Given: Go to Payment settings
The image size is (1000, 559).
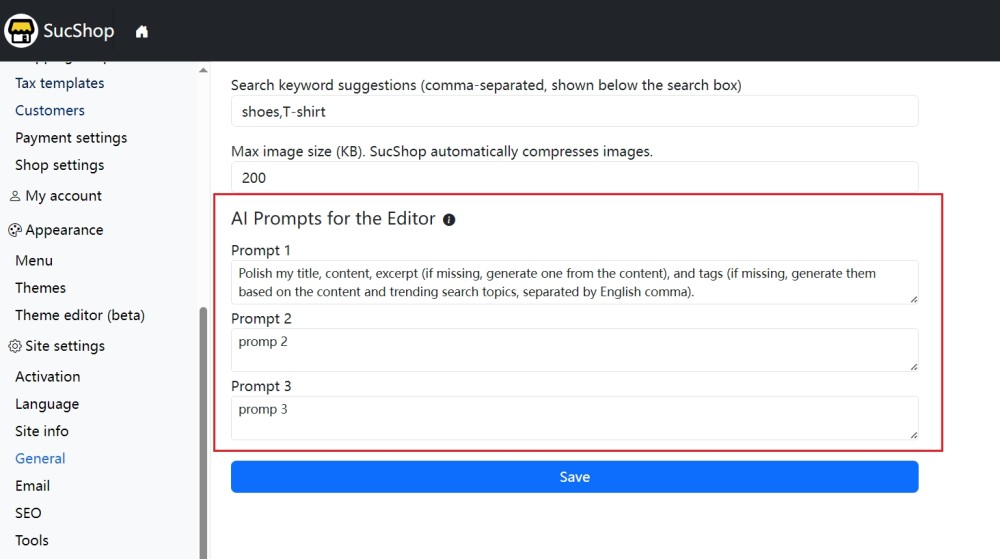Looking at the screenshot, I should coord(71,138).
